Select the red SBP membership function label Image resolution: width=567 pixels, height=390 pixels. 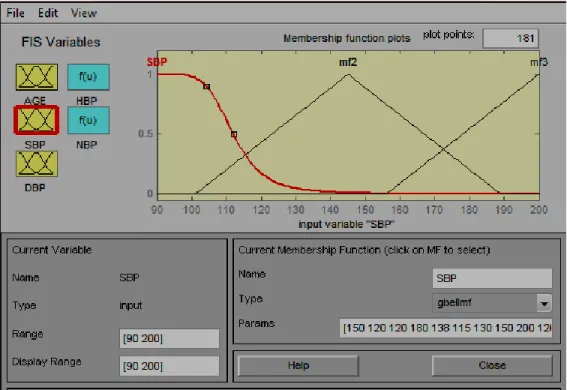pos(157,62)
